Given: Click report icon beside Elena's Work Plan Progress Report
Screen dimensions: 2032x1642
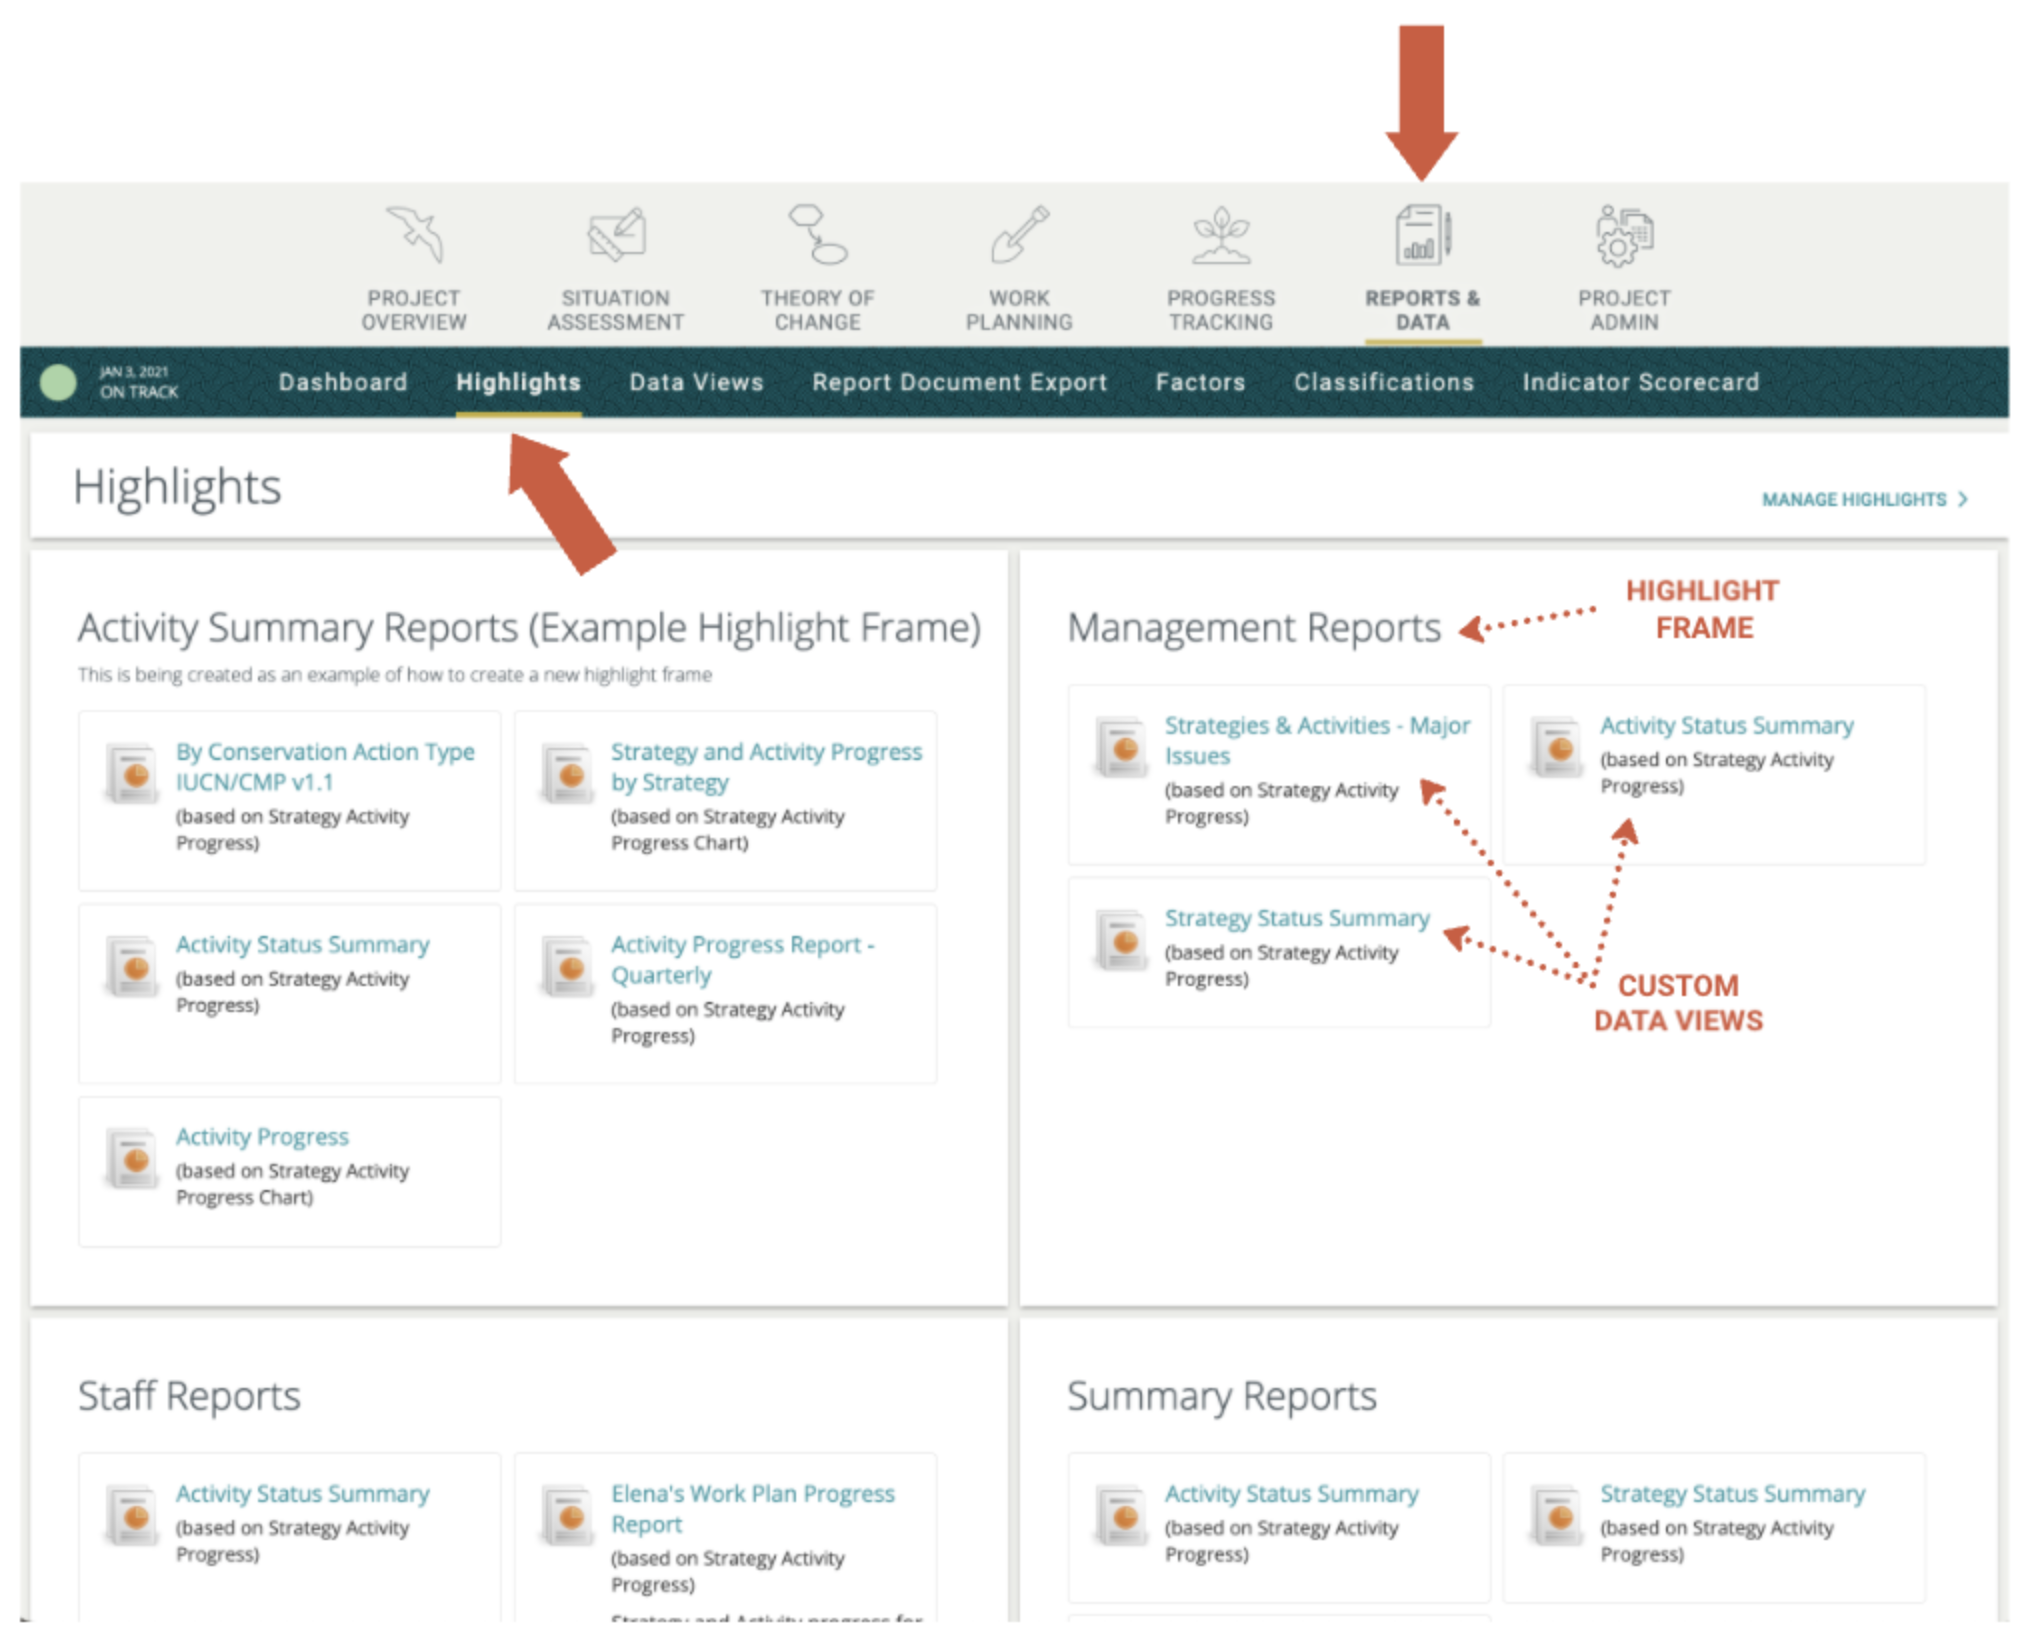Looking at the screenshot, I should [x=569, y=1515].
